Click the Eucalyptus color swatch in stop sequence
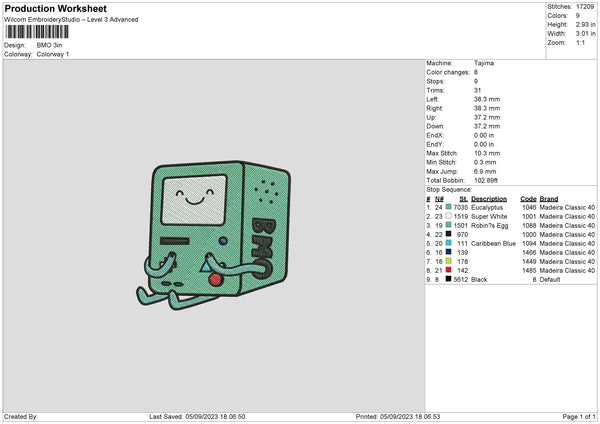600x424 pixels. pyautogui.click(x=448, y=207)
